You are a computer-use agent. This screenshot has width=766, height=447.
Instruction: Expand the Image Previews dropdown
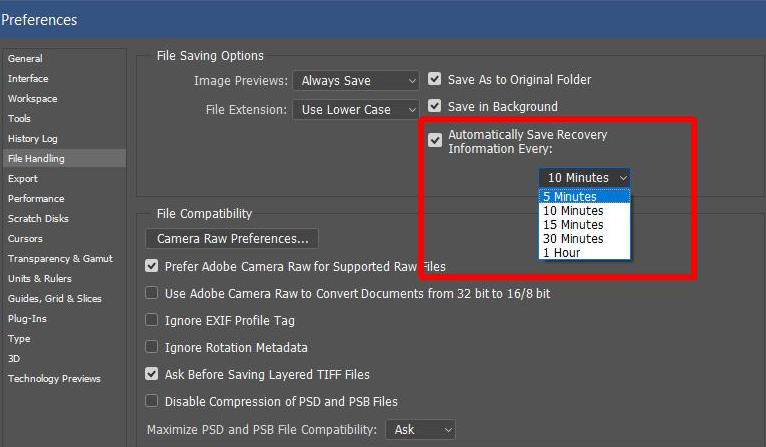pos(356,81)
